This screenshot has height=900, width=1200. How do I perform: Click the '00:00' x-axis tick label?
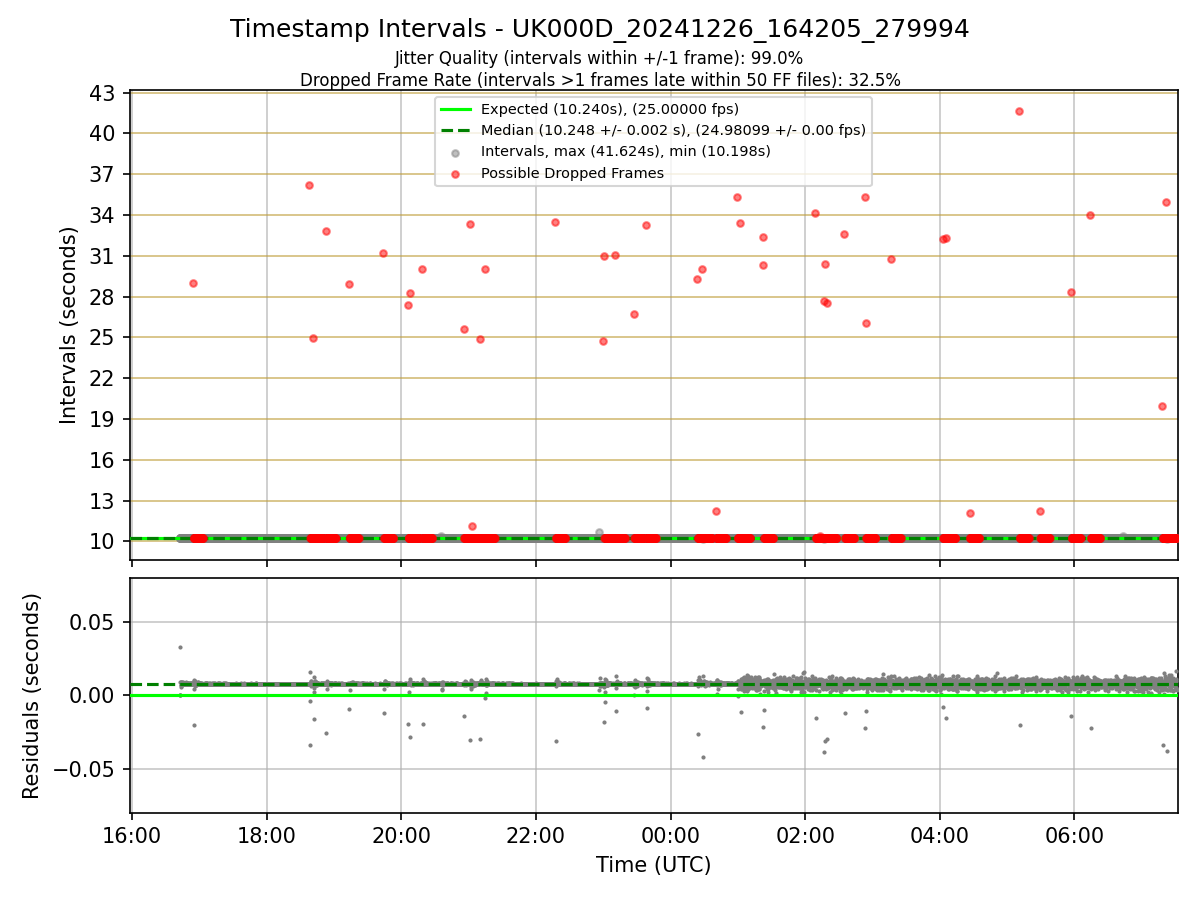tap(670, 834)
